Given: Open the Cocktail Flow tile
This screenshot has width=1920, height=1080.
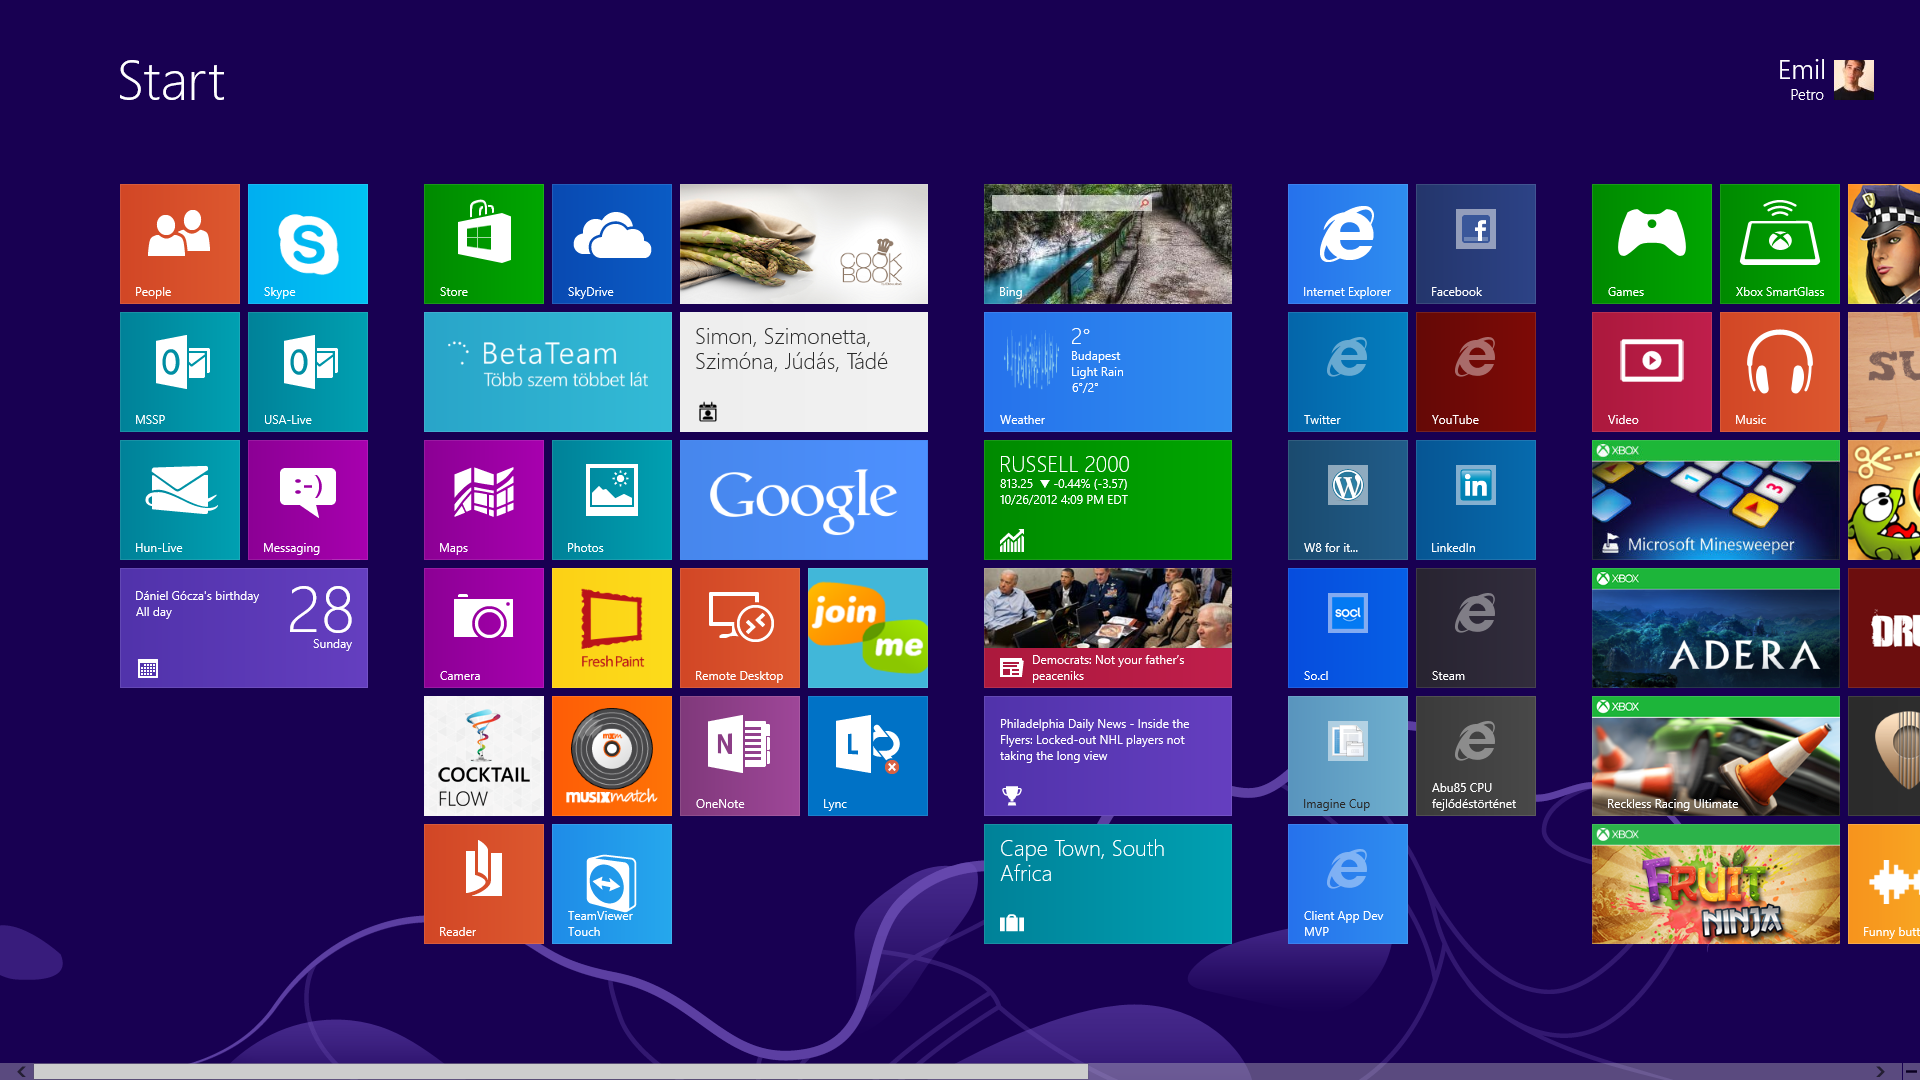Looking at the screenshot, I should coord(484,756).
